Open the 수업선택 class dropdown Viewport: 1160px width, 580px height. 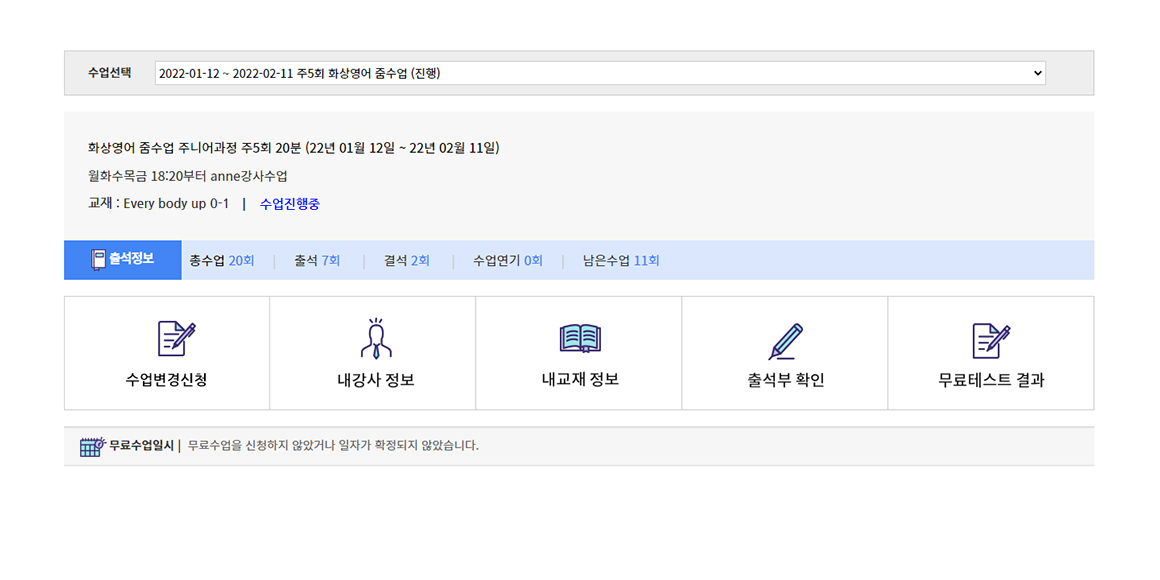point(600,73)
